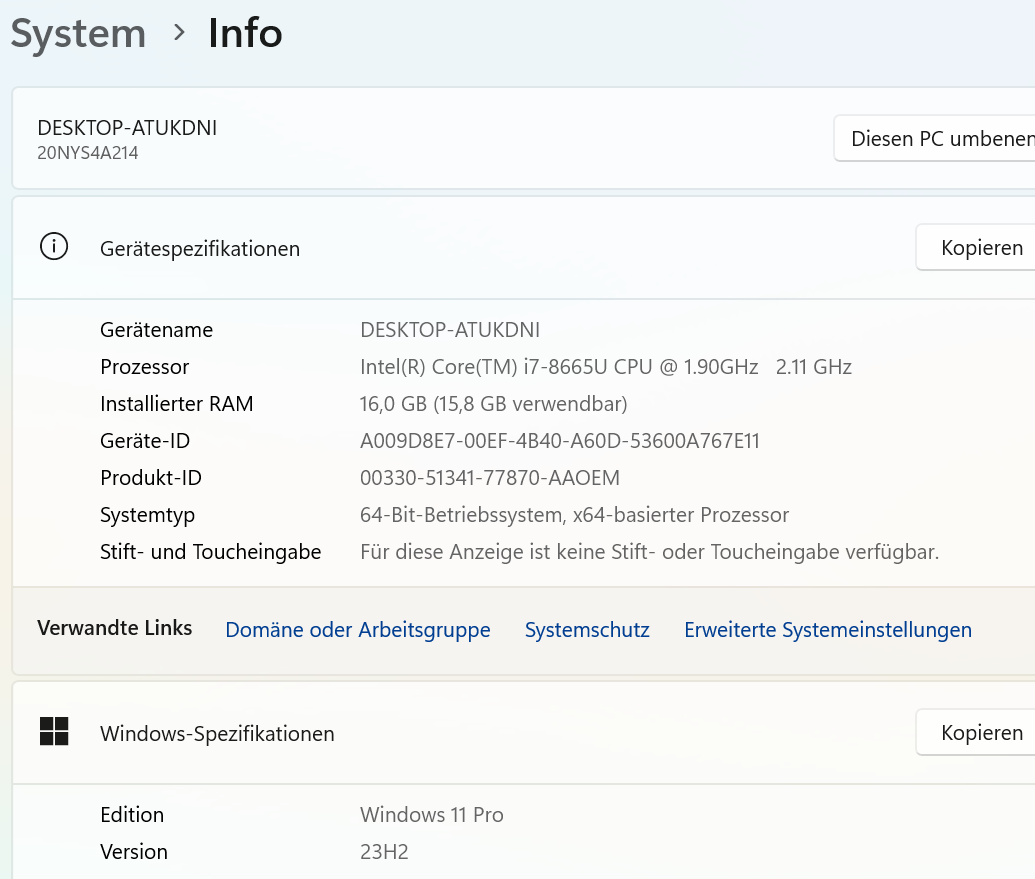Click the Geräte-ID value A009D8E7-00EF-4B40-A60D-53600A767E11
The image size is (1035, 879).
(560, 441)
